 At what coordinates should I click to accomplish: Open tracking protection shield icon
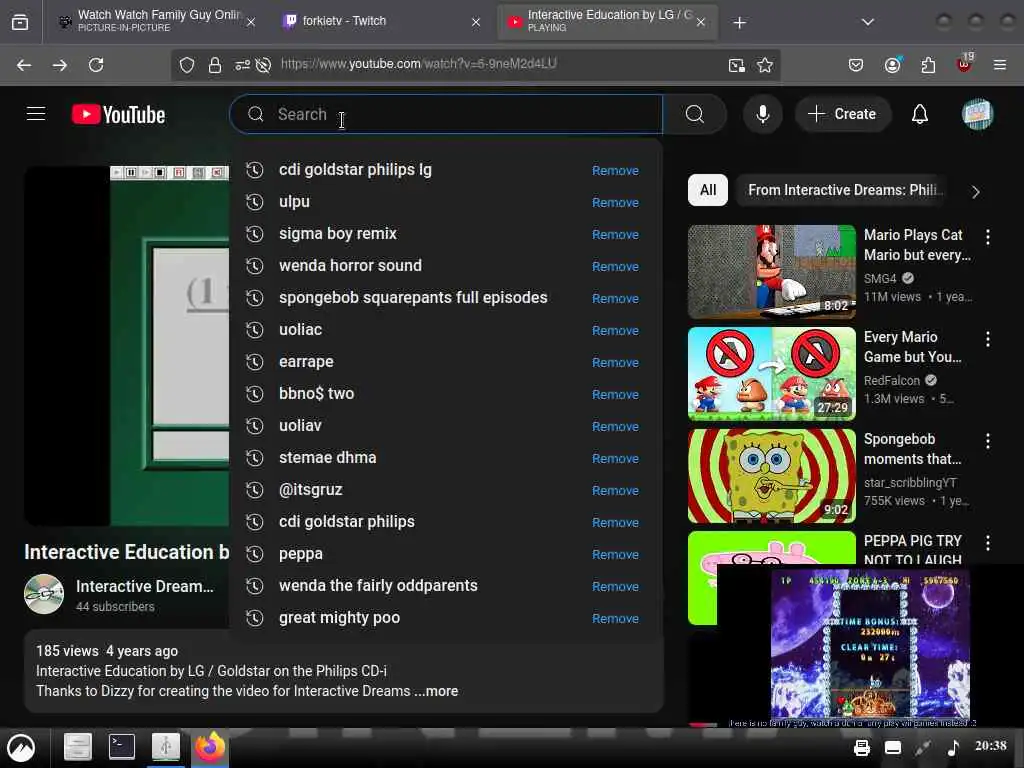(187, 65)
